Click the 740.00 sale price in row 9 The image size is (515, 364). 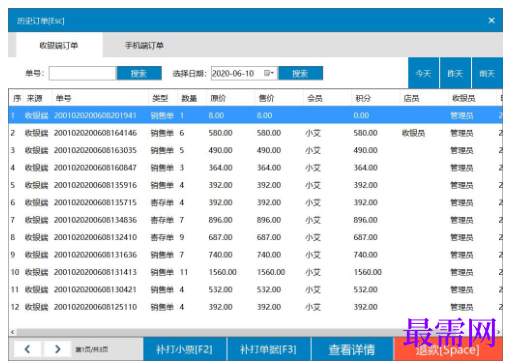pyautogui.click(x=269, y=255)
